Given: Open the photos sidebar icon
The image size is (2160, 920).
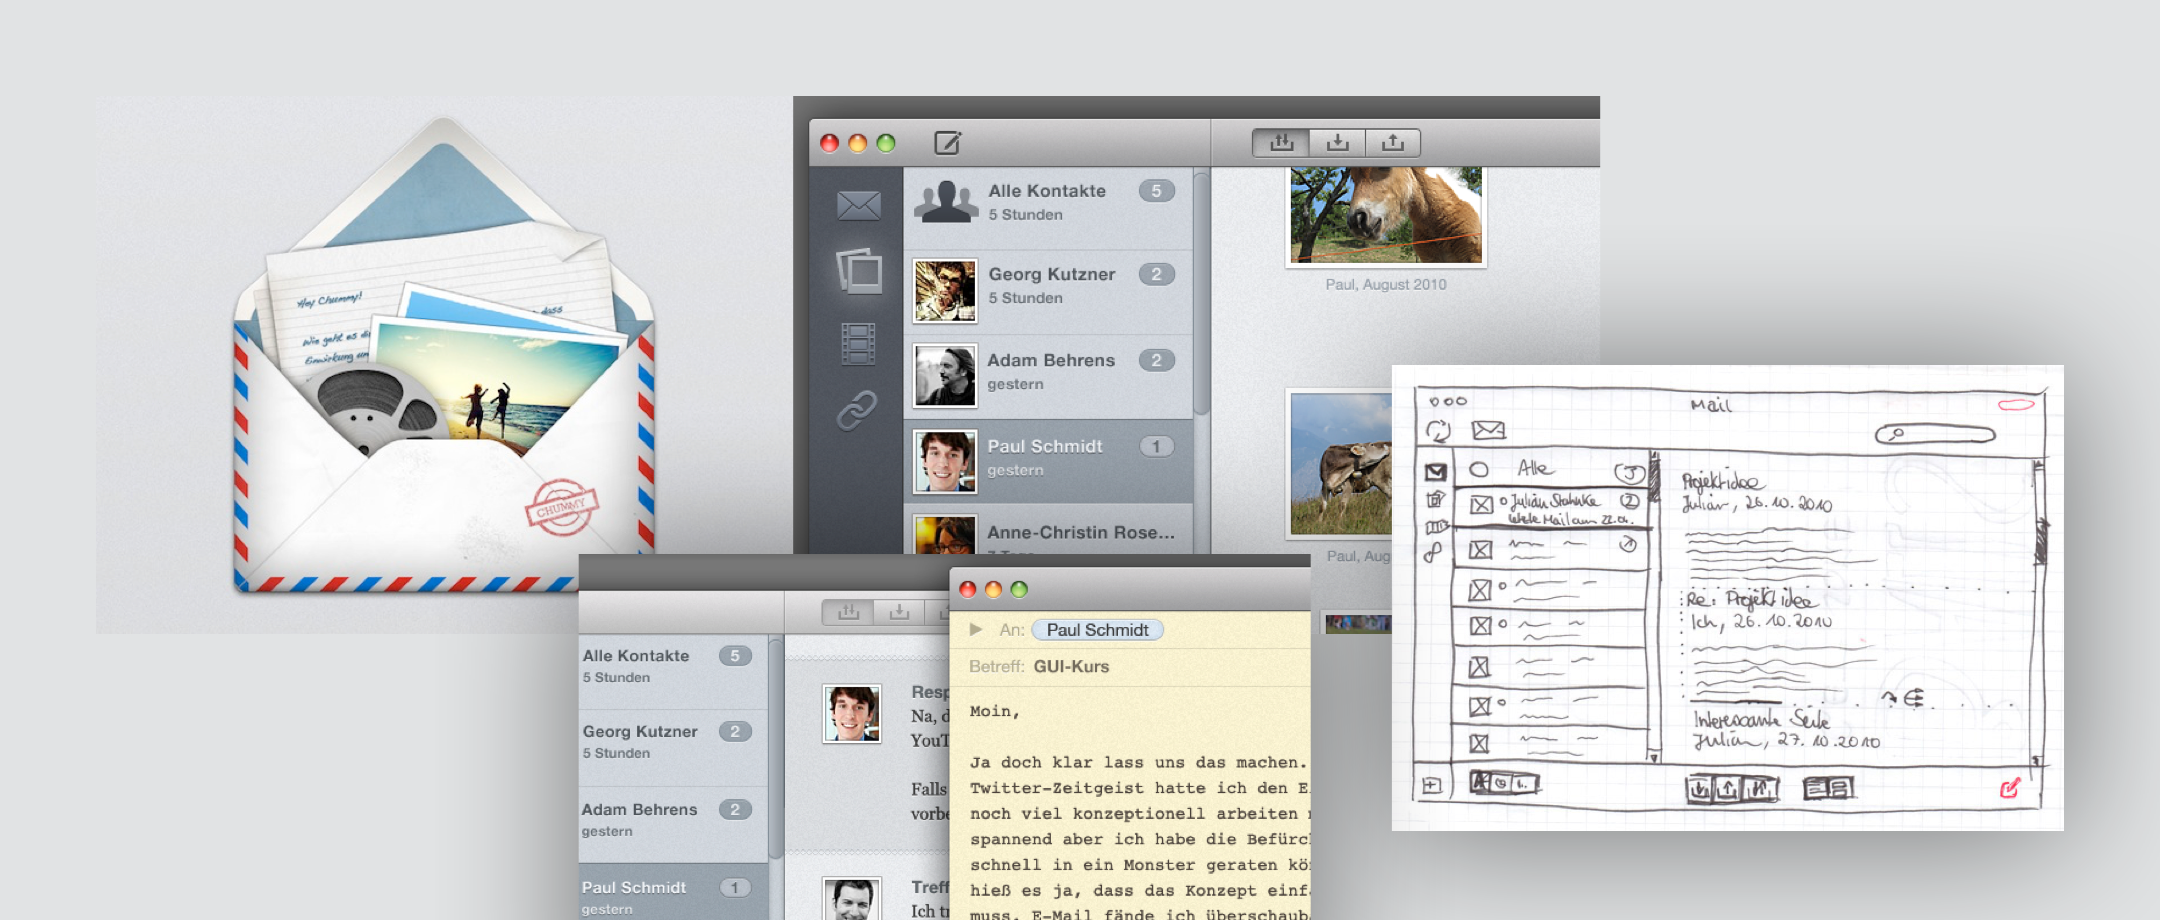Looking at the screenshot, I should (859, 271).
